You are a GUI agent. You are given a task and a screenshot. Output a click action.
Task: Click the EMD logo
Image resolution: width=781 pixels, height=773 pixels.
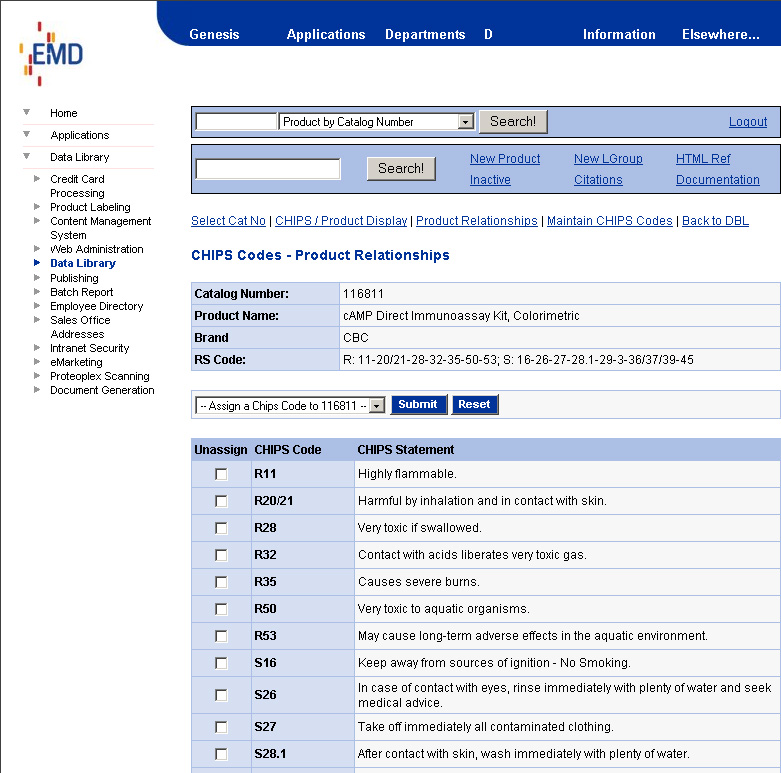(x=52, y=53)
